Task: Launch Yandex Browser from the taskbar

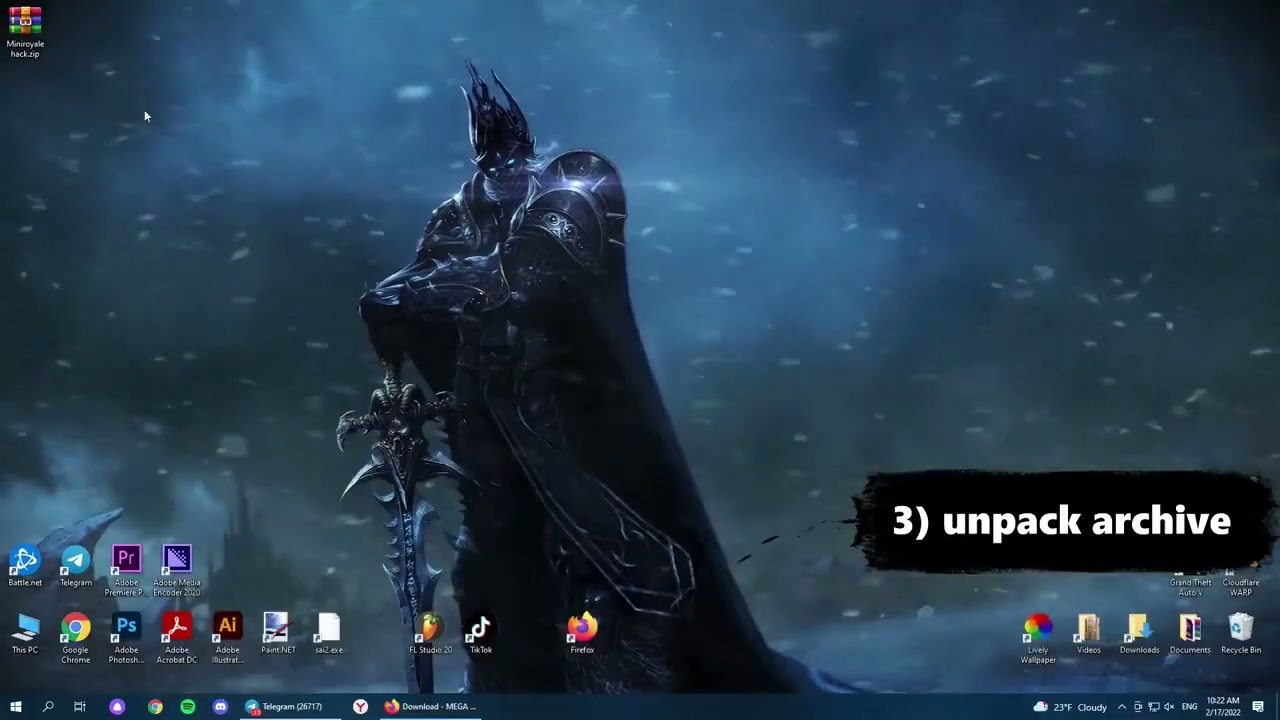Action: point(360,707)
